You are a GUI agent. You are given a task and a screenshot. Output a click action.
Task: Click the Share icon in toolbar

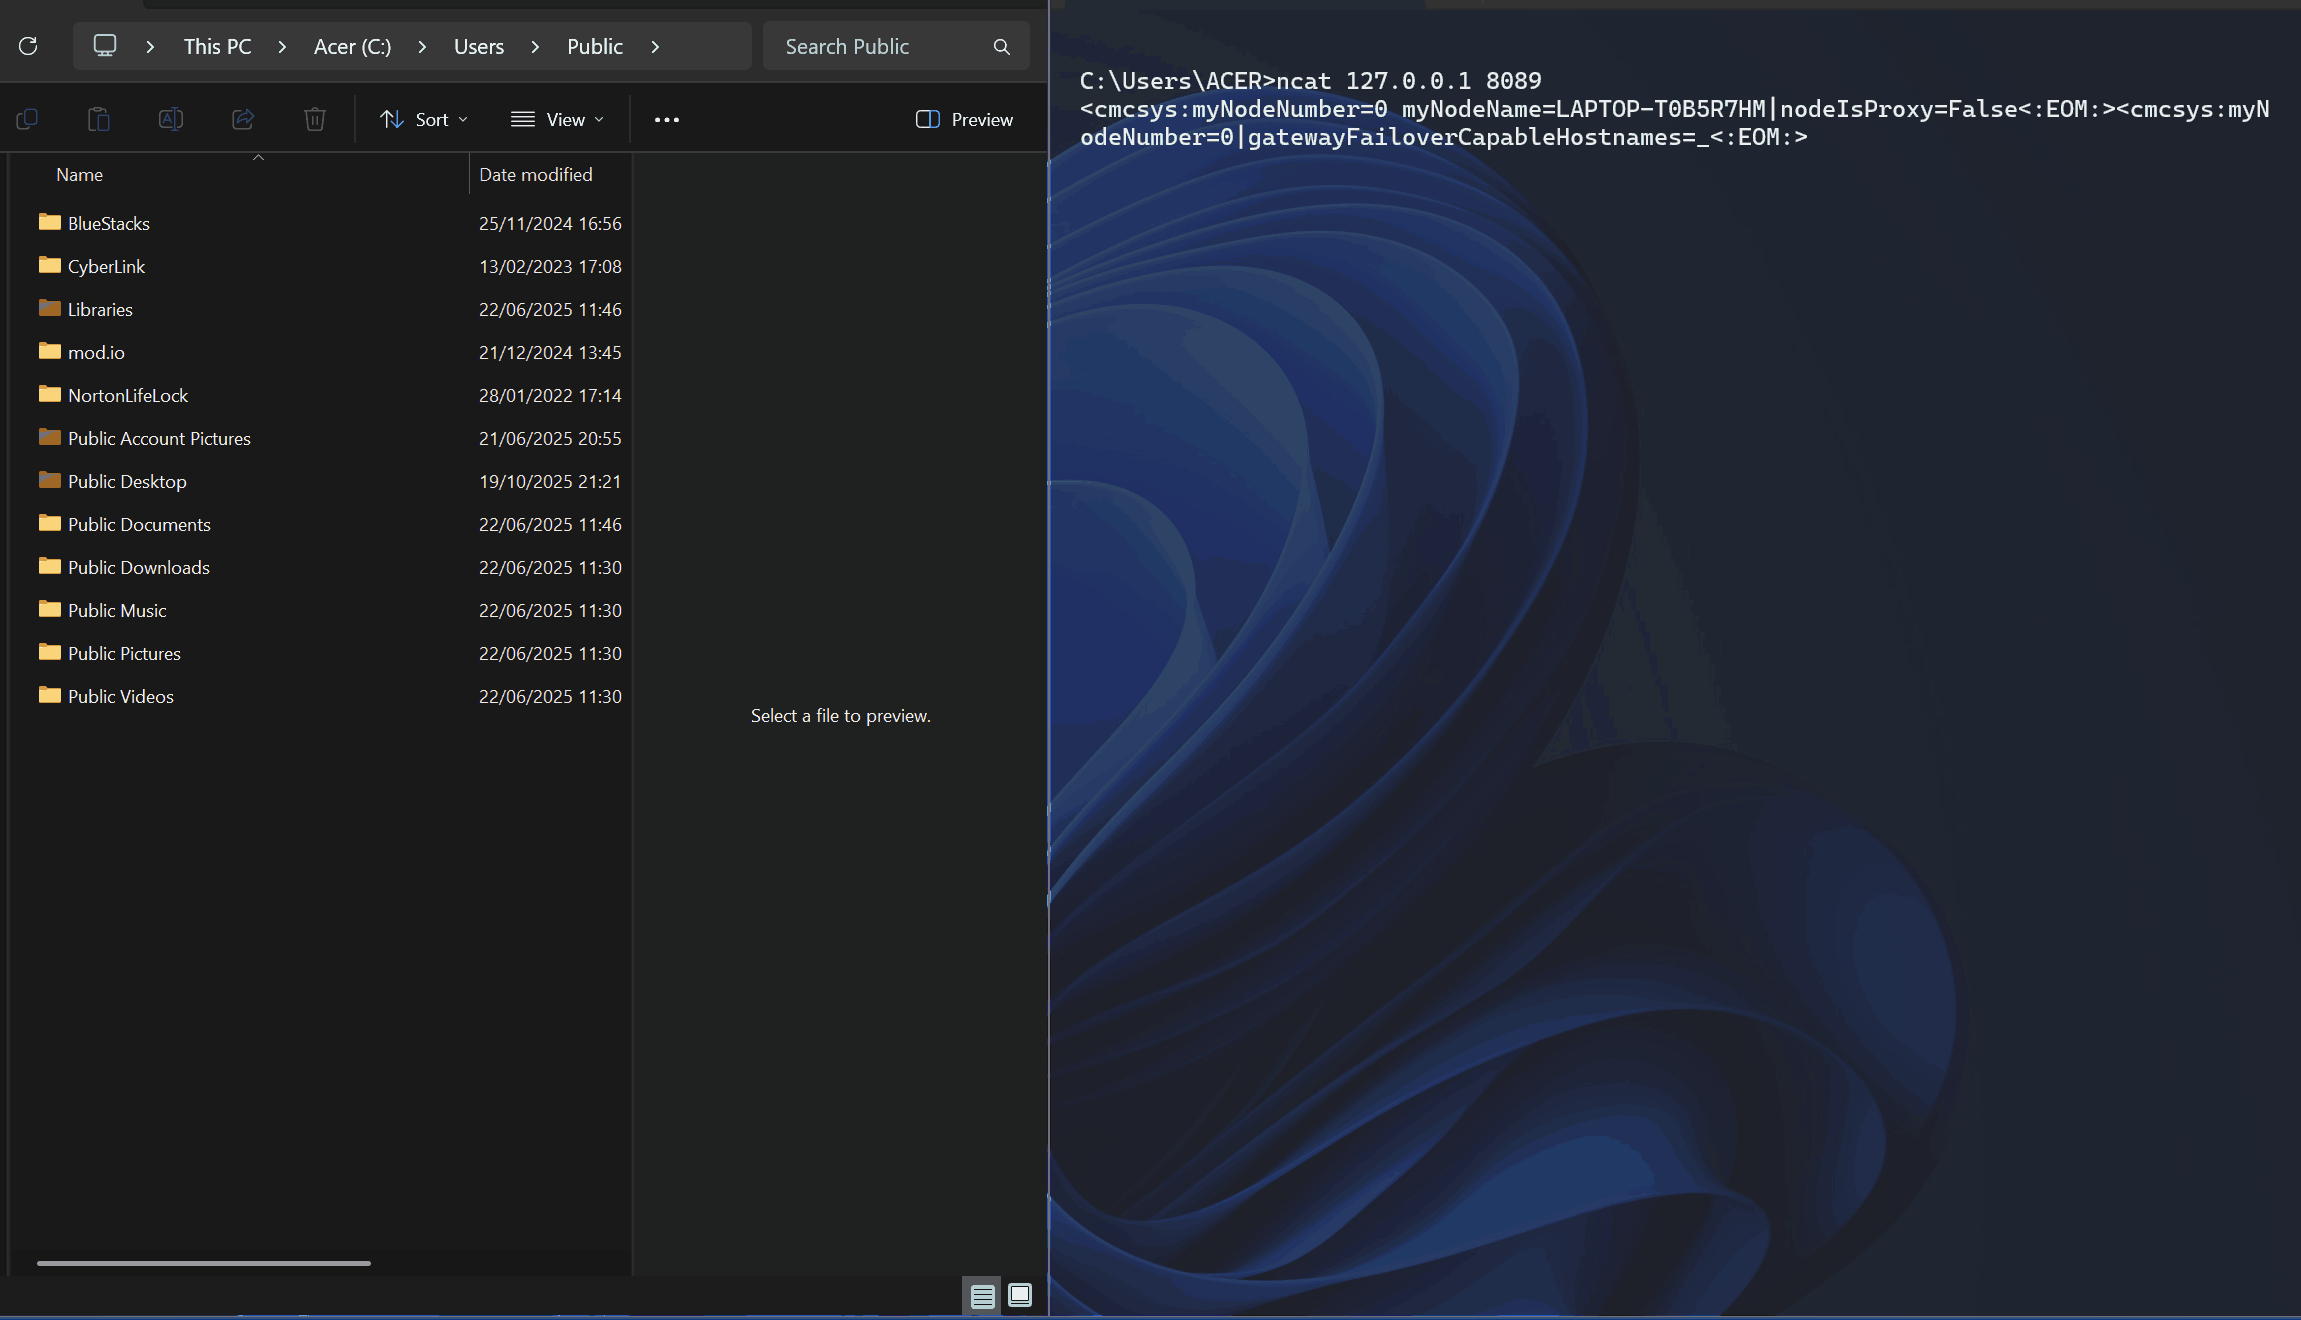243,119
